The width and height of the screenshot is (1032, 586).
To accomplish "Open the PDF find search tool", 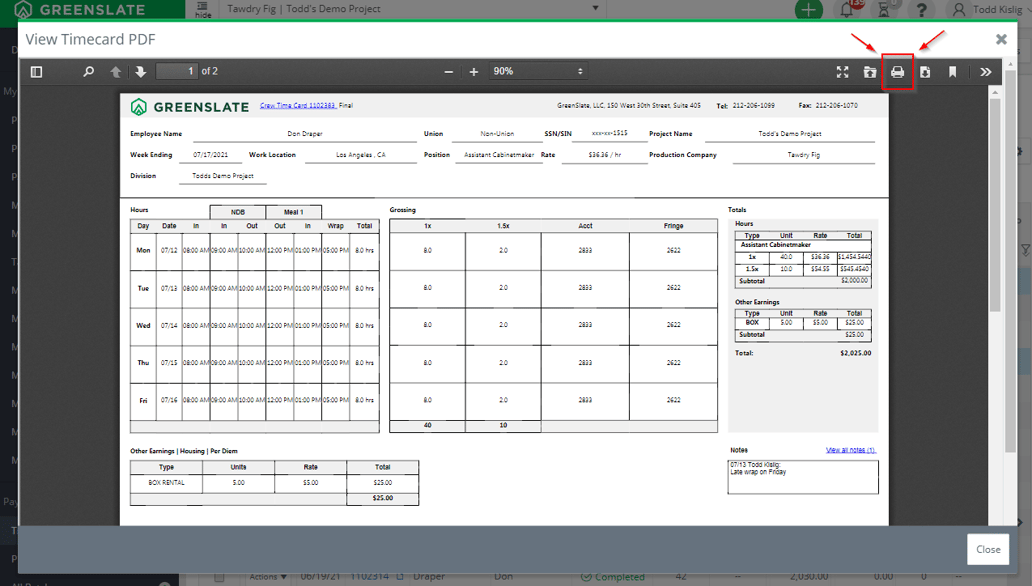I will [x=88, y=72].
